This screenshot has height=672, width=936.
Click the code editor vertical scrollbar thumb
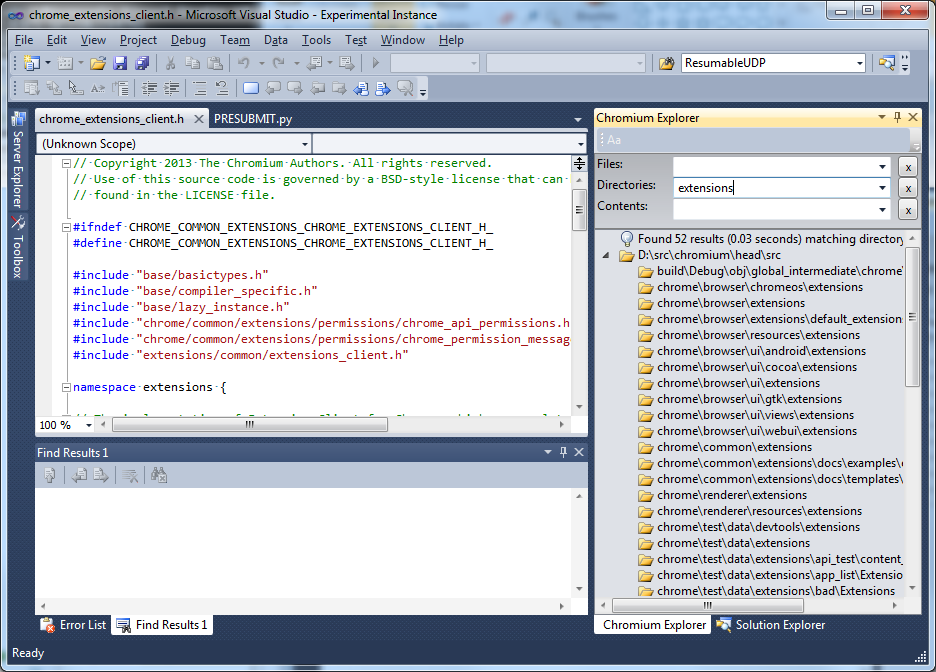[578, 209]
